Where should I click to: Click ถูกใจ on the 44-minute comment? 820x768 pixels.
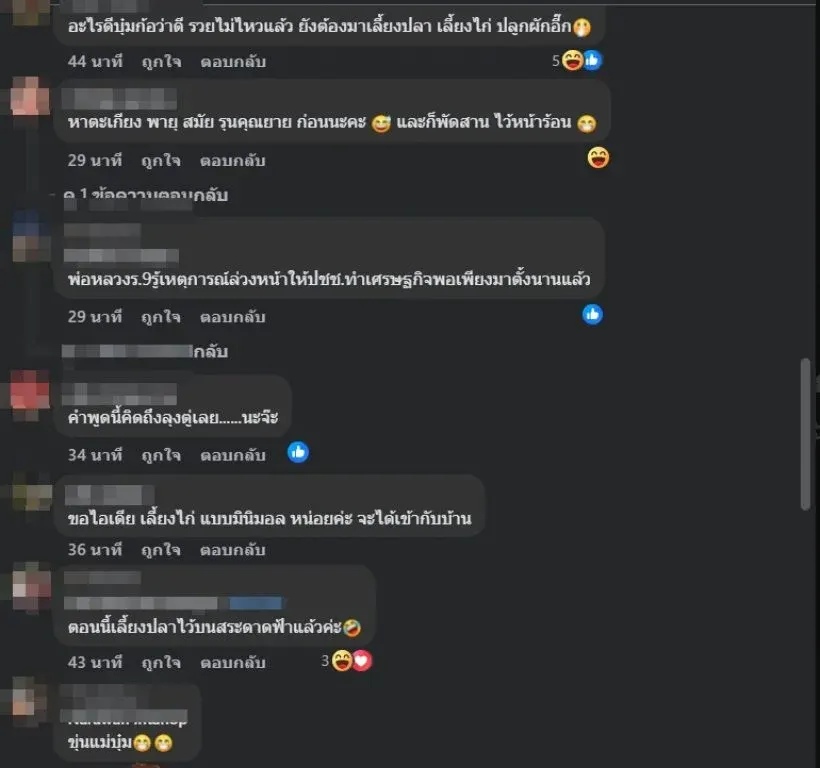(x=162, y=62)
